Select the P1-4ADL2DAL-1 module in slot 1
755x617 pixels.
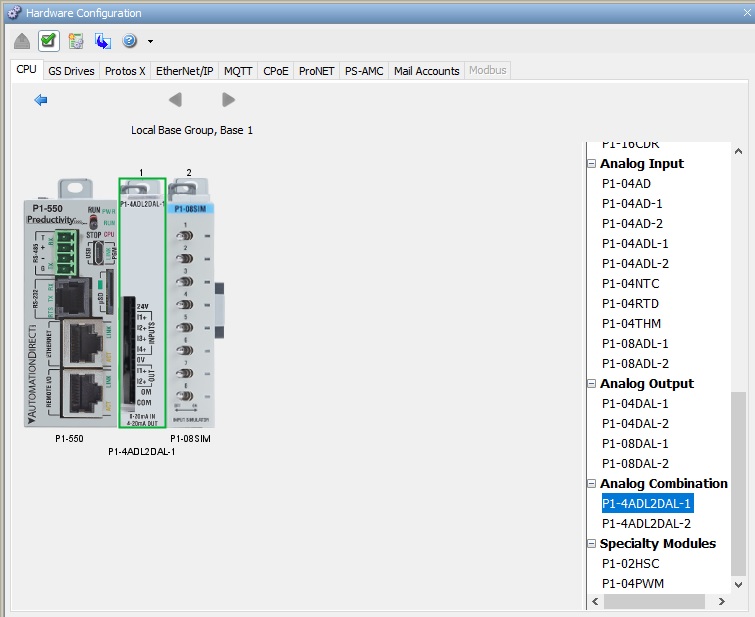pos(143,303)
